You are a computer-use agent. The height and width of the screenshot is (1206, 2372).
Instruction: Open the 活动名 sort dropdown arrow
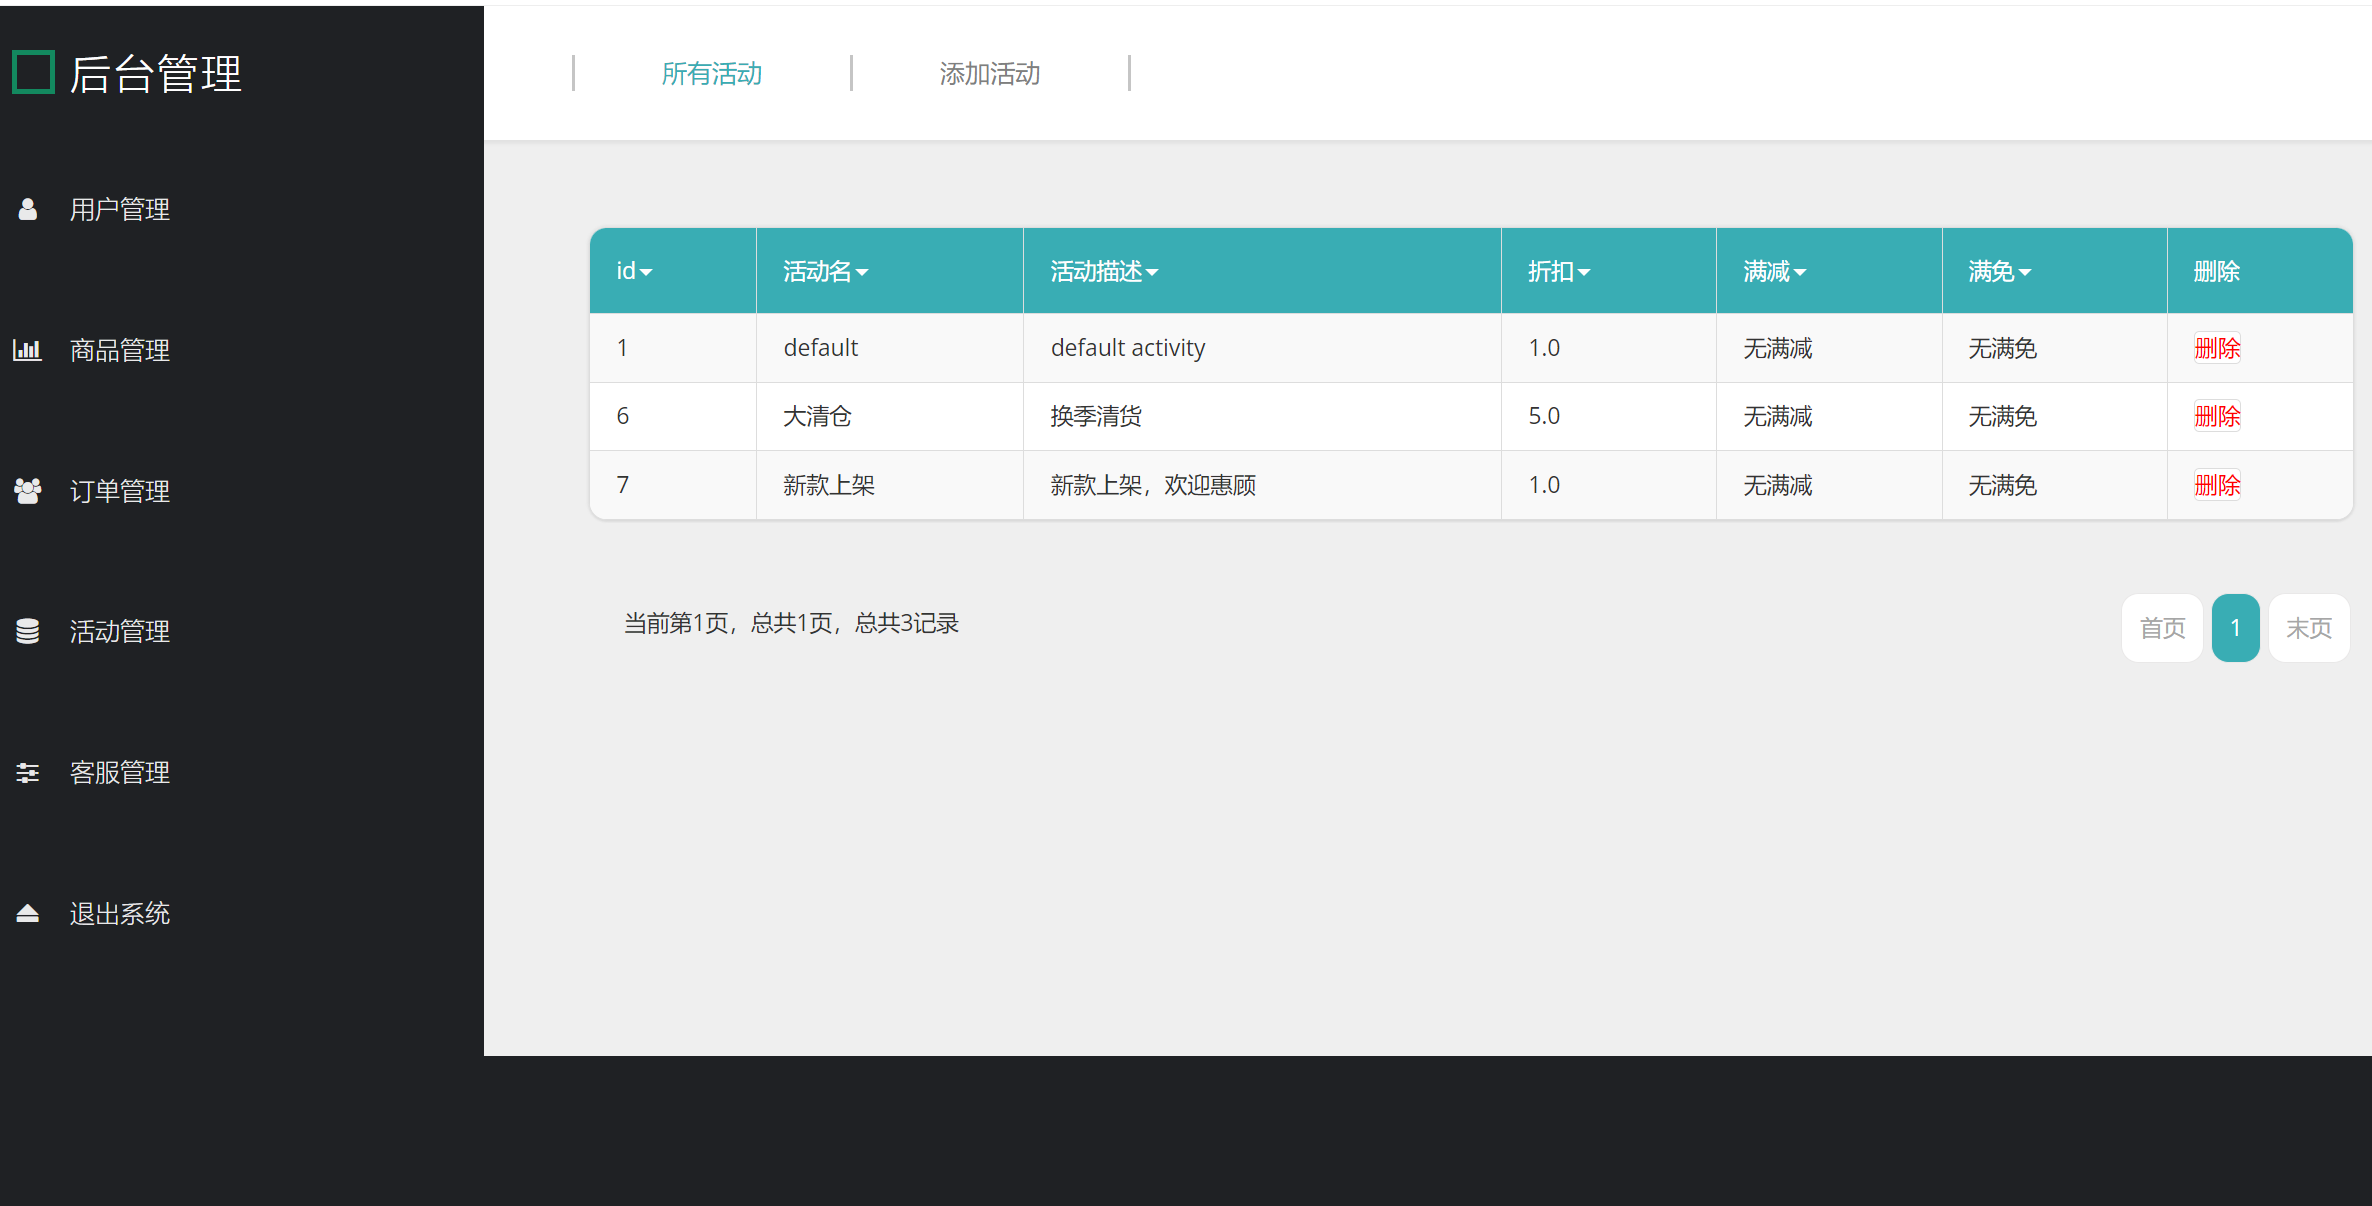(x=862, y=272)
